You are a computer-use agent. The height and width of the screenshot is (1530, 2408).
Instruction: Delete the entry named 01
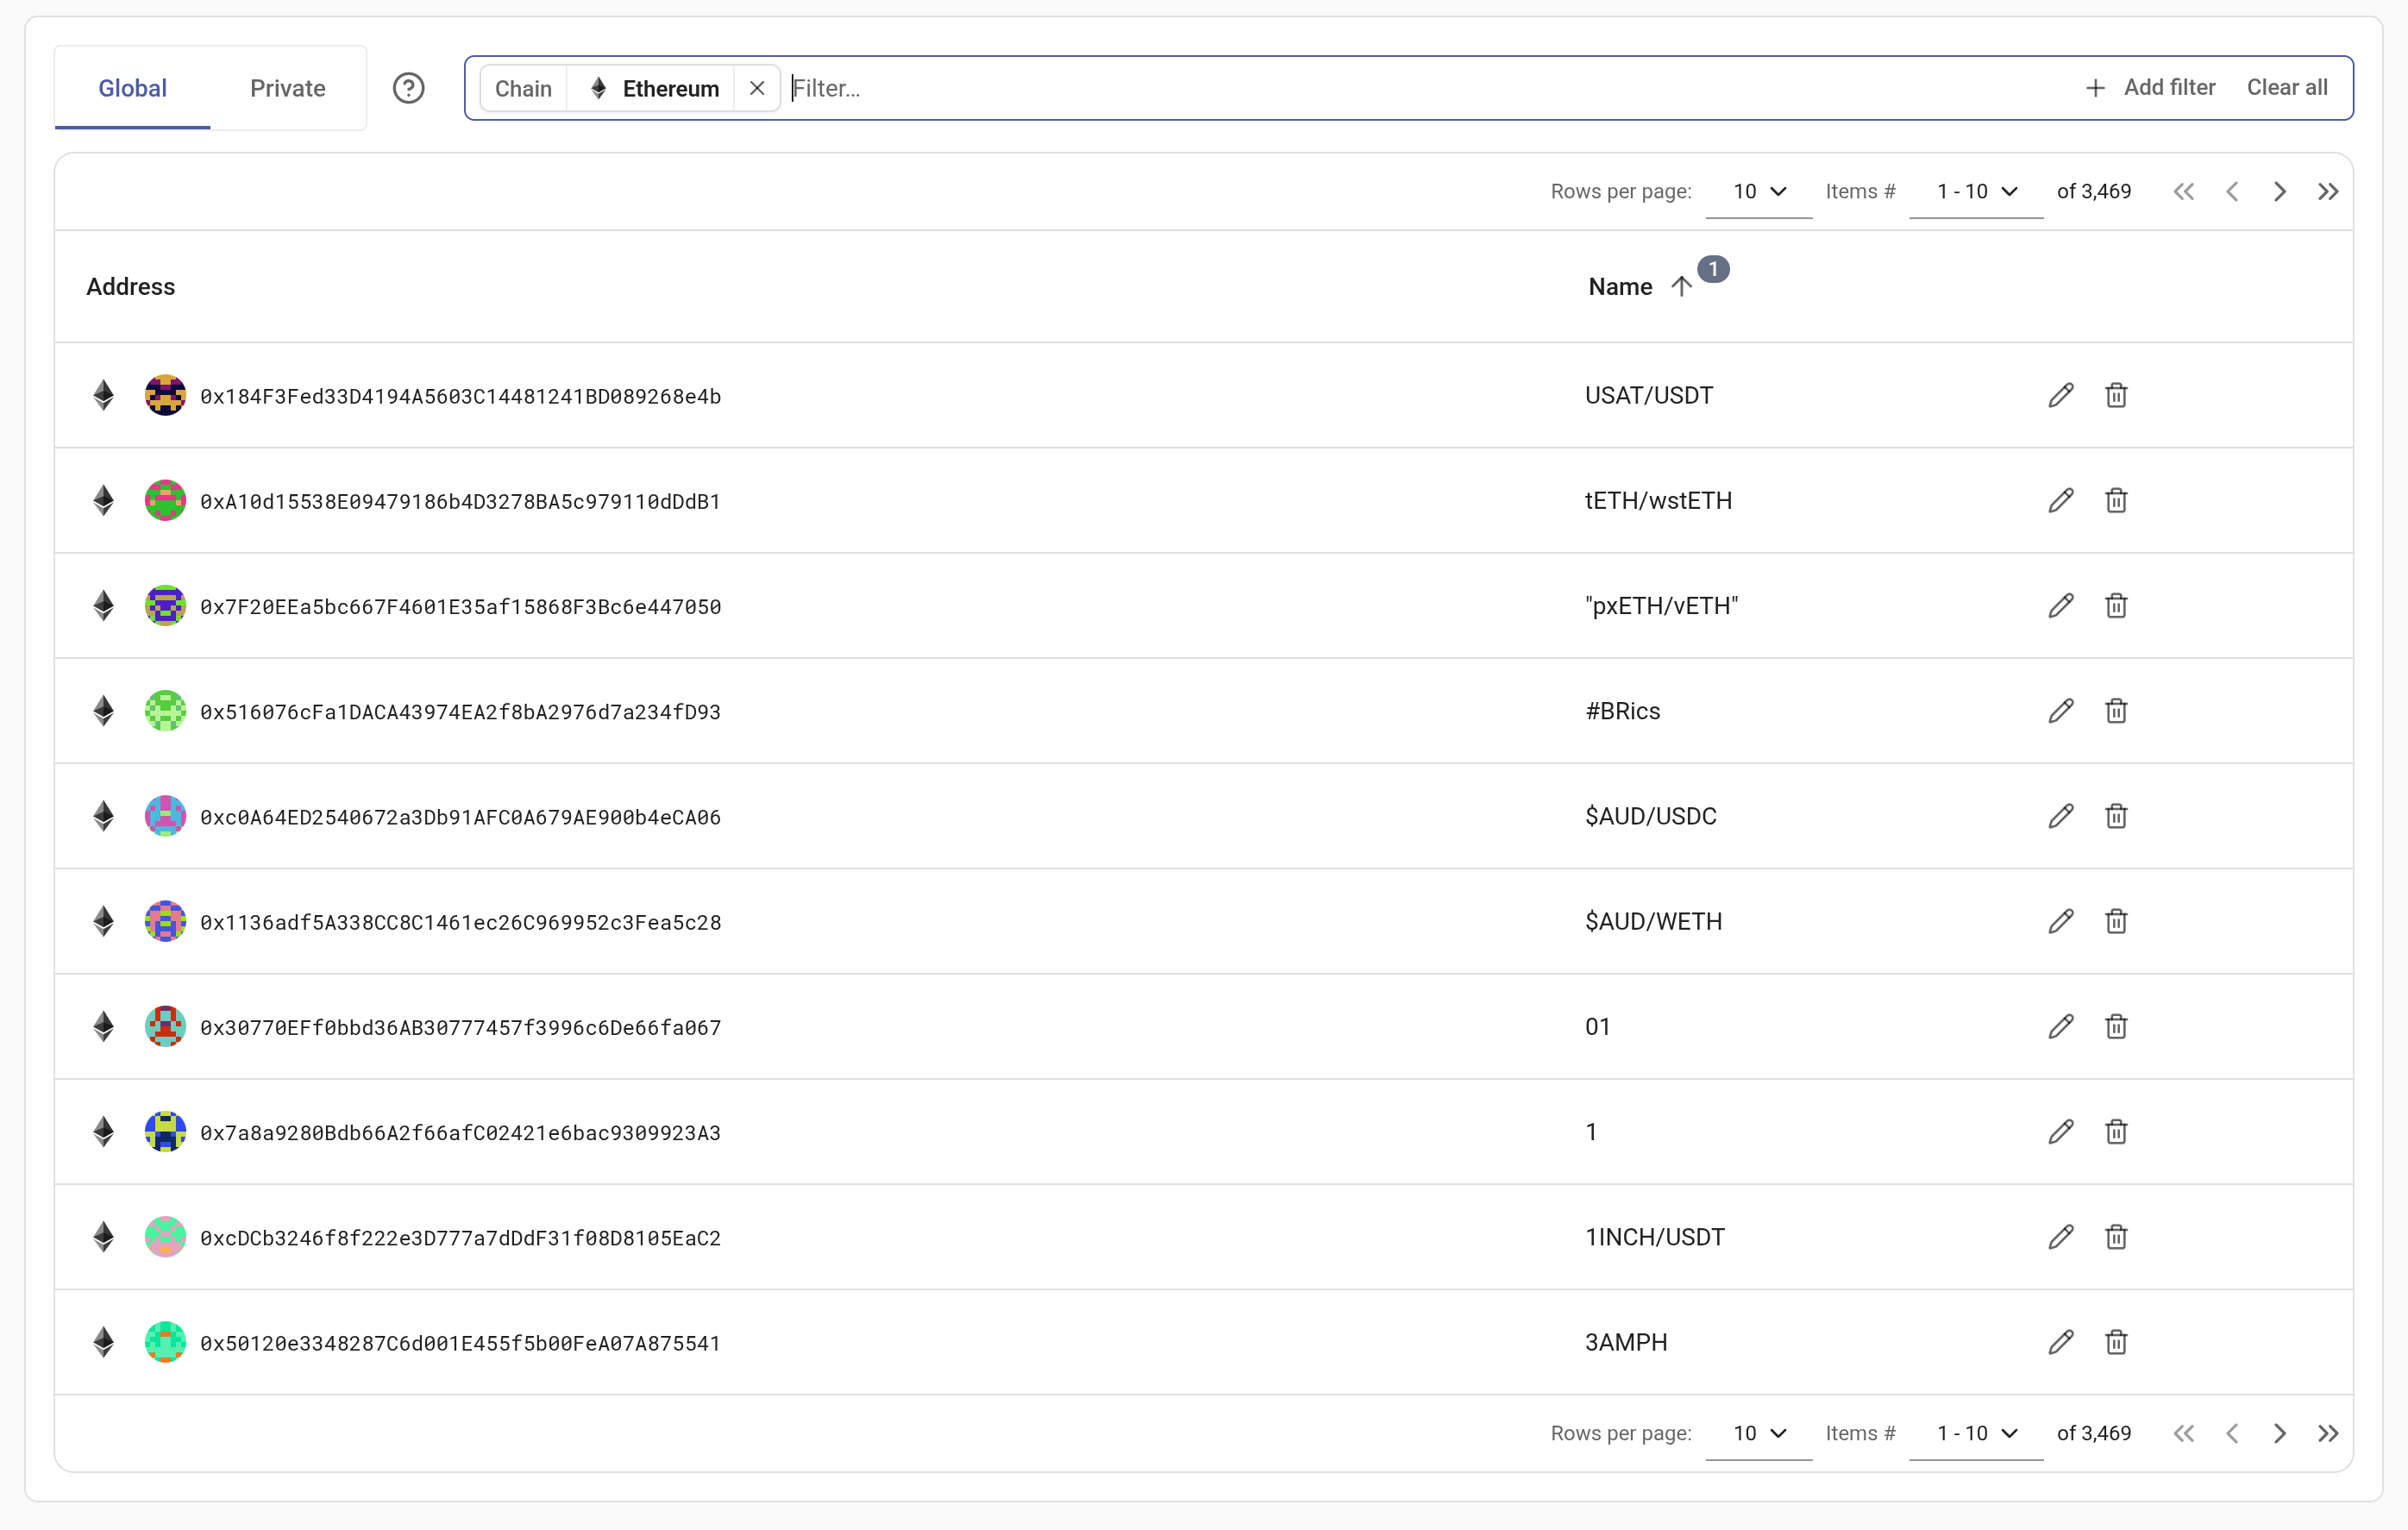pyautogui.click(x=2116, y=1026)
